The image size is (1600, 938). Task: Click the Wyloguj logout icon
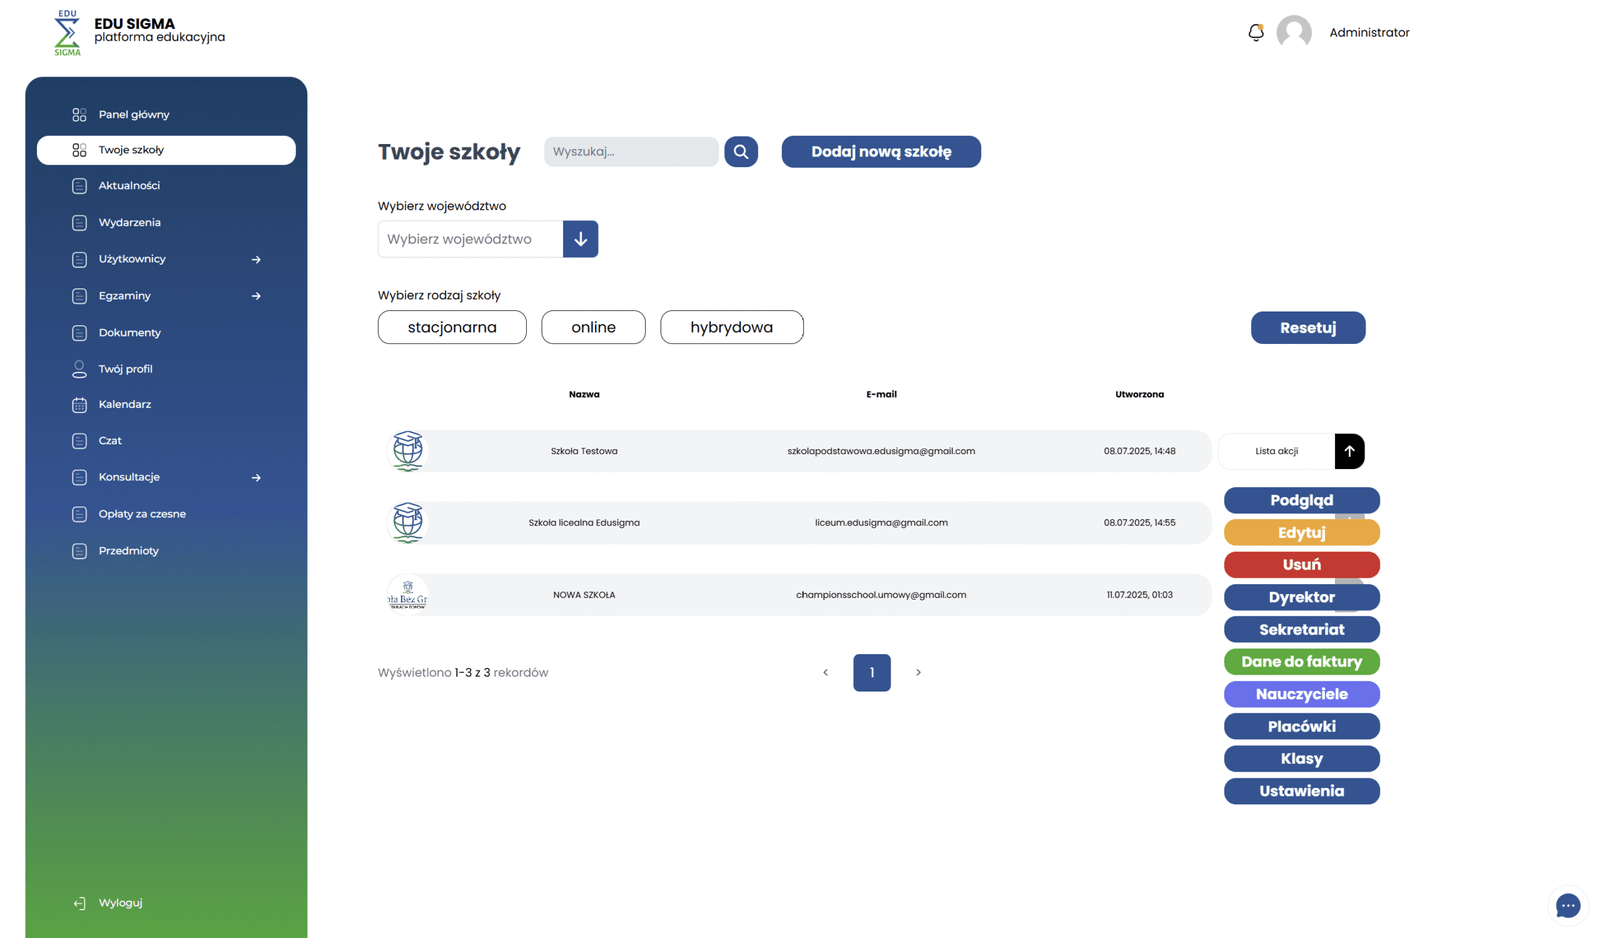click(79, 903)
